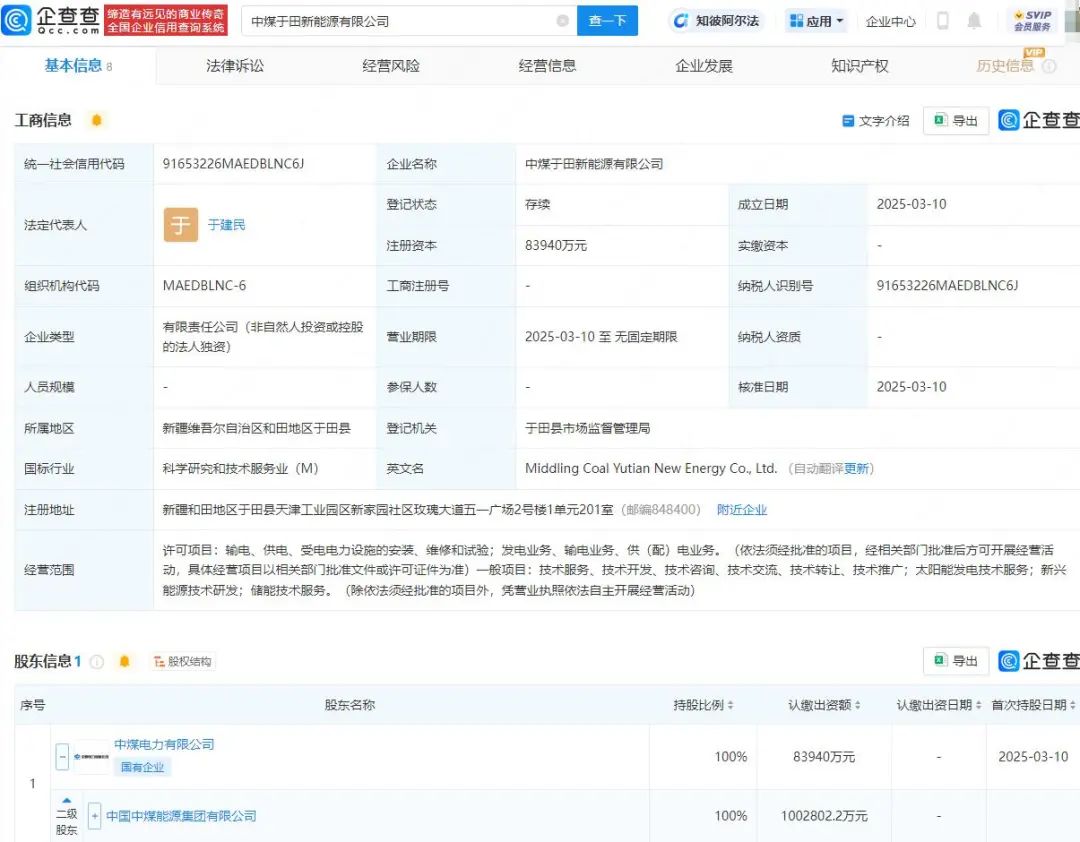
Task: Export 工商信息 with the 导出 button
Action: point(955,121)
